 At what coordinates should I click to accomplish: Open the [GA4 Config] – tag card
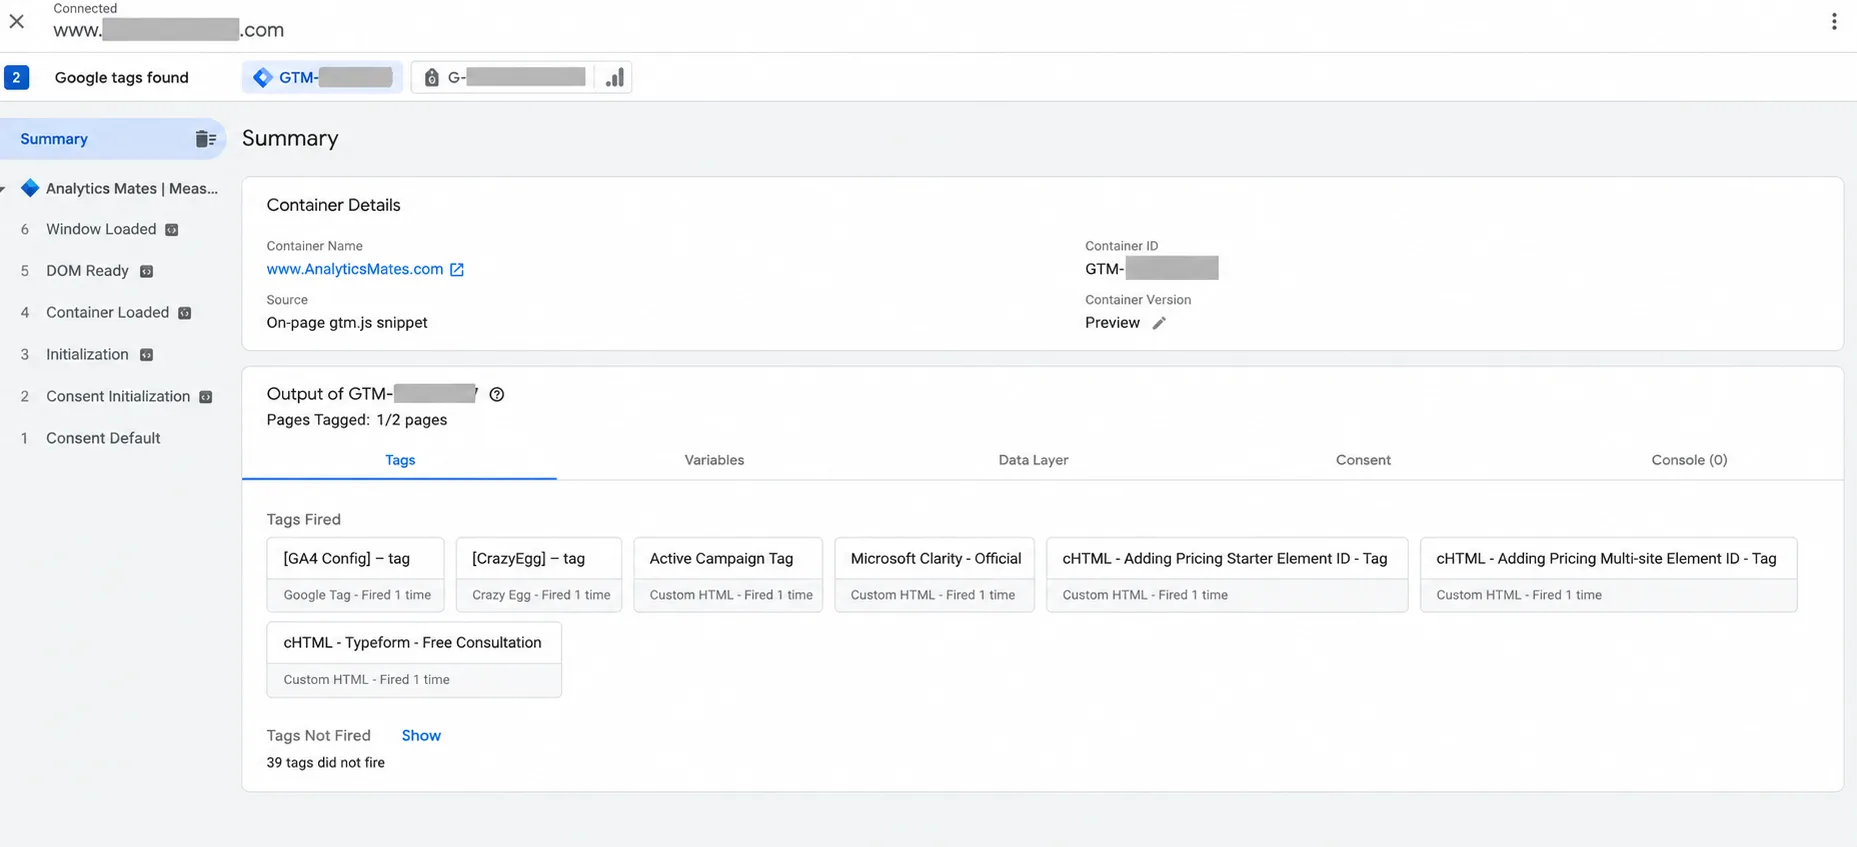357,575
